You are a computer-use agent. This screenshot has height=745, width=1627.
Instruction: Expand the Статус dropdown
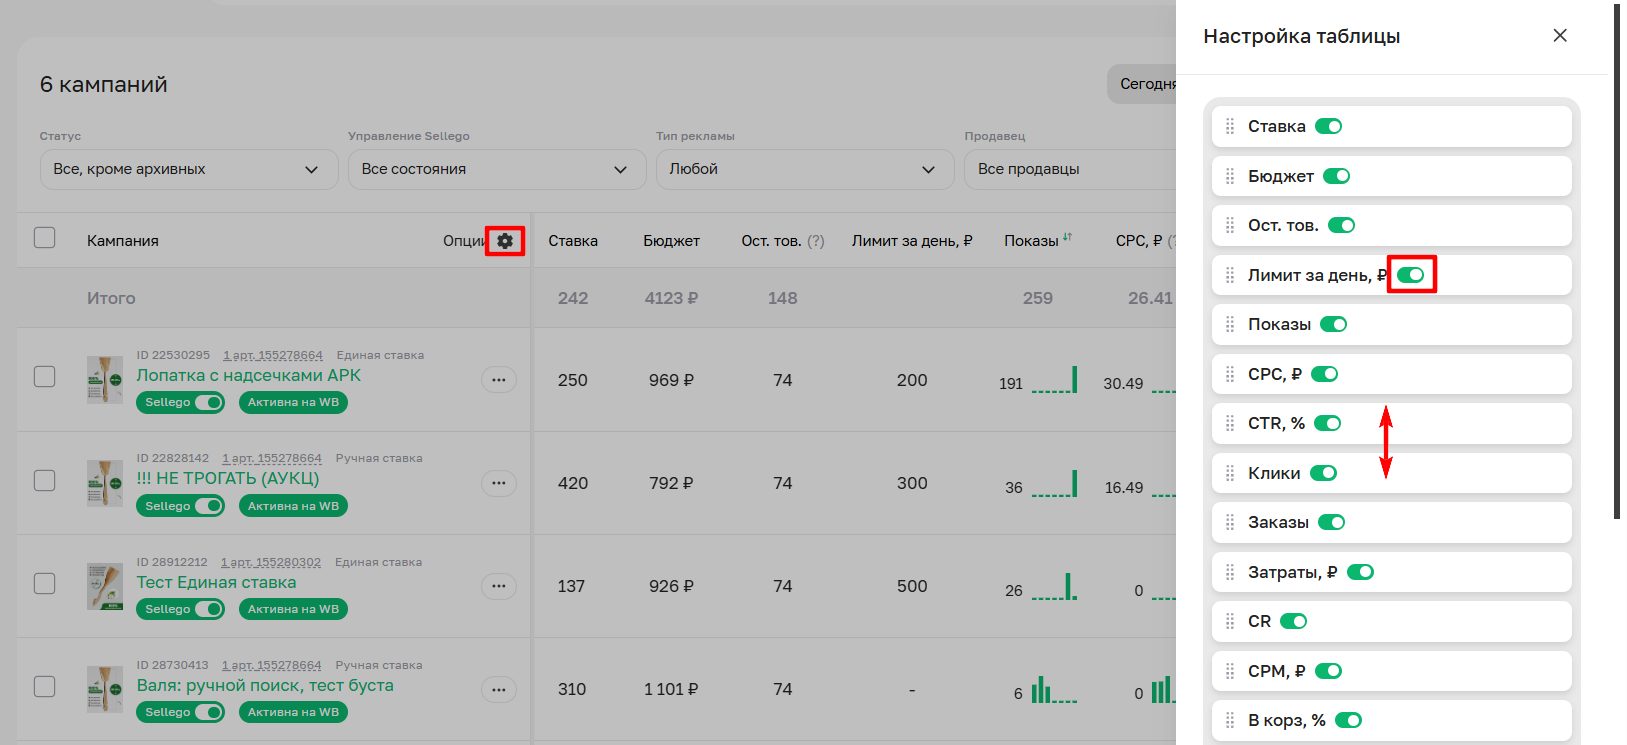click(188, 170)
